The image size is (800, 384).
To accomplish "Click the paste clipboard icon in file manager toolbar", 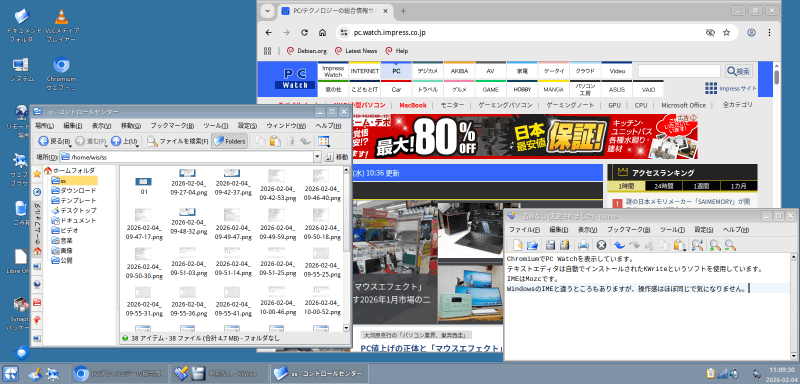I will tap(276, 141).
